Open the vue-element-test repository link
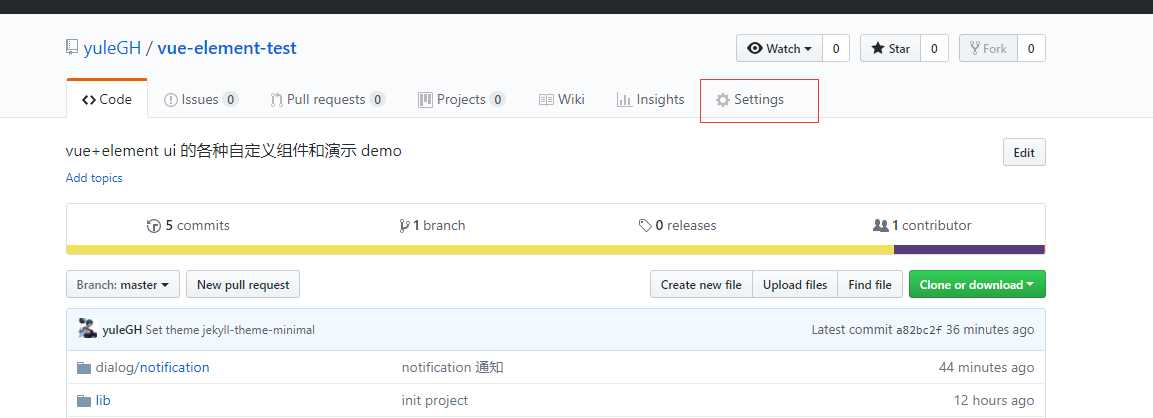This screenshot has width=1153, height=418. click(226, 49)
